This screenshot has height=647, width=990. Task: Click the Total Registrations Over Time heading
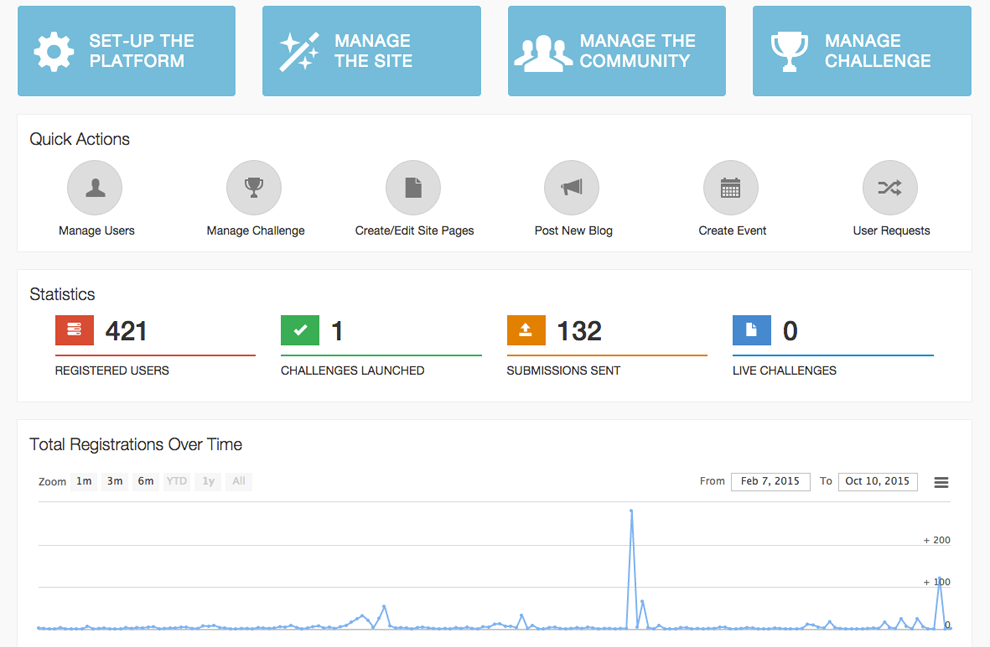point(136,444)
